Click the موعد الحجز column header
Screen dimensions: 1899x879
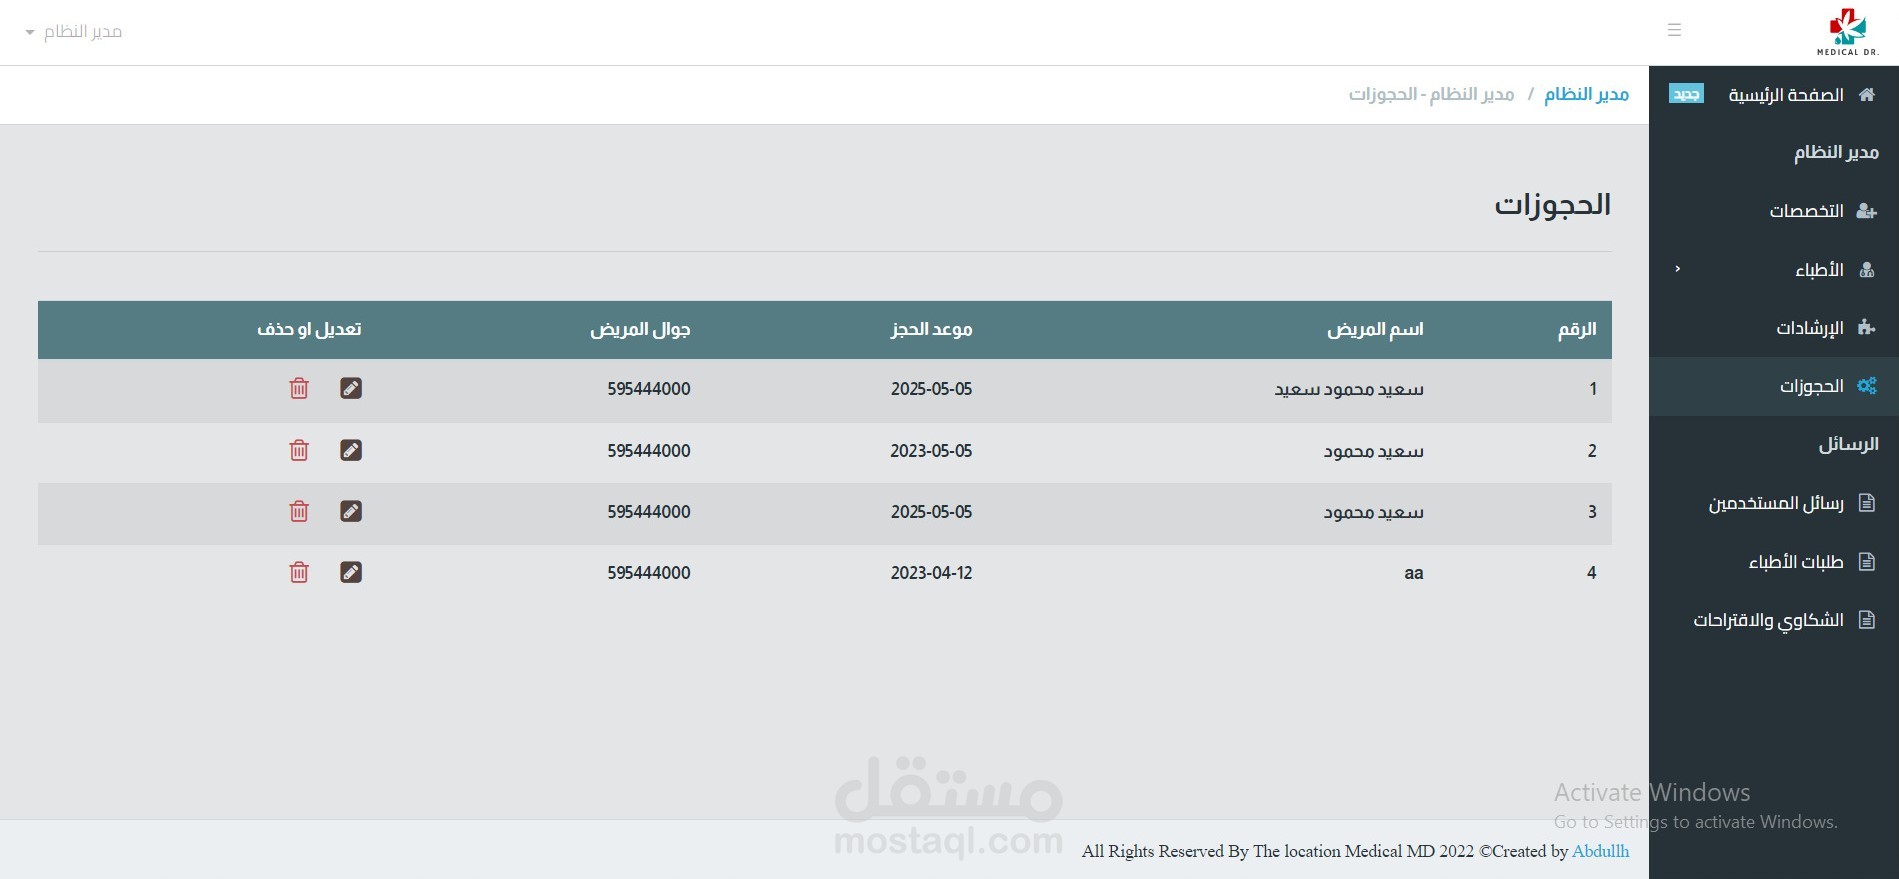(x=931, y=329)
